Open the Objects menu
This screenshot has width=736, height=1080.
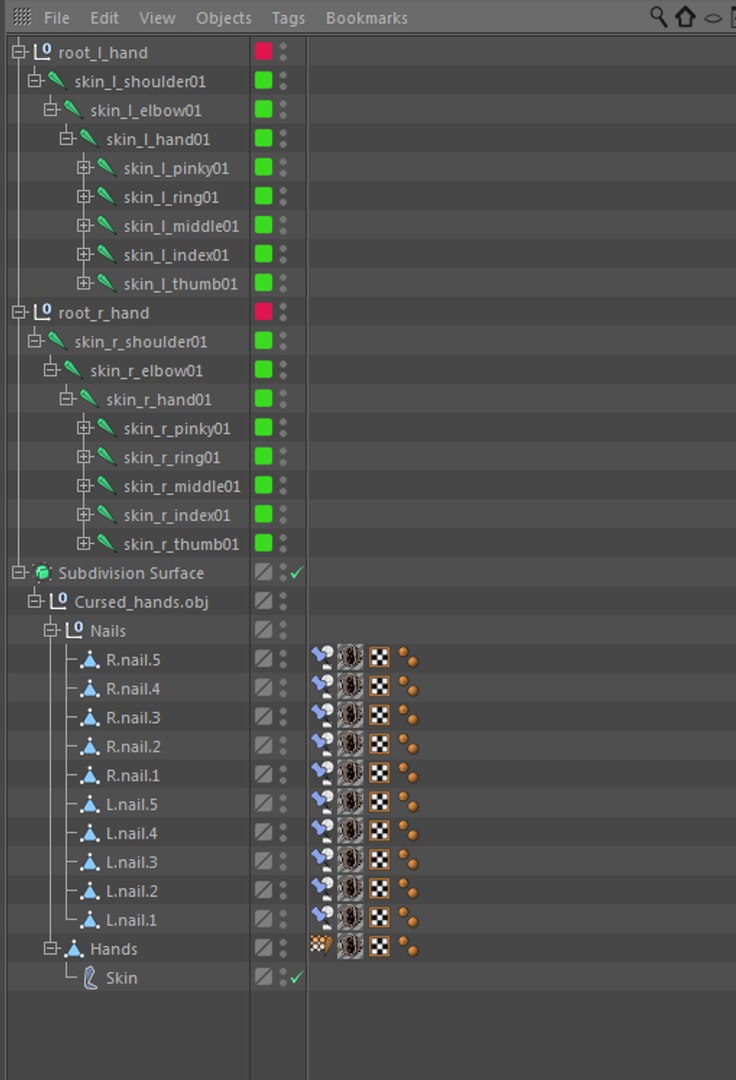[224, 18]
